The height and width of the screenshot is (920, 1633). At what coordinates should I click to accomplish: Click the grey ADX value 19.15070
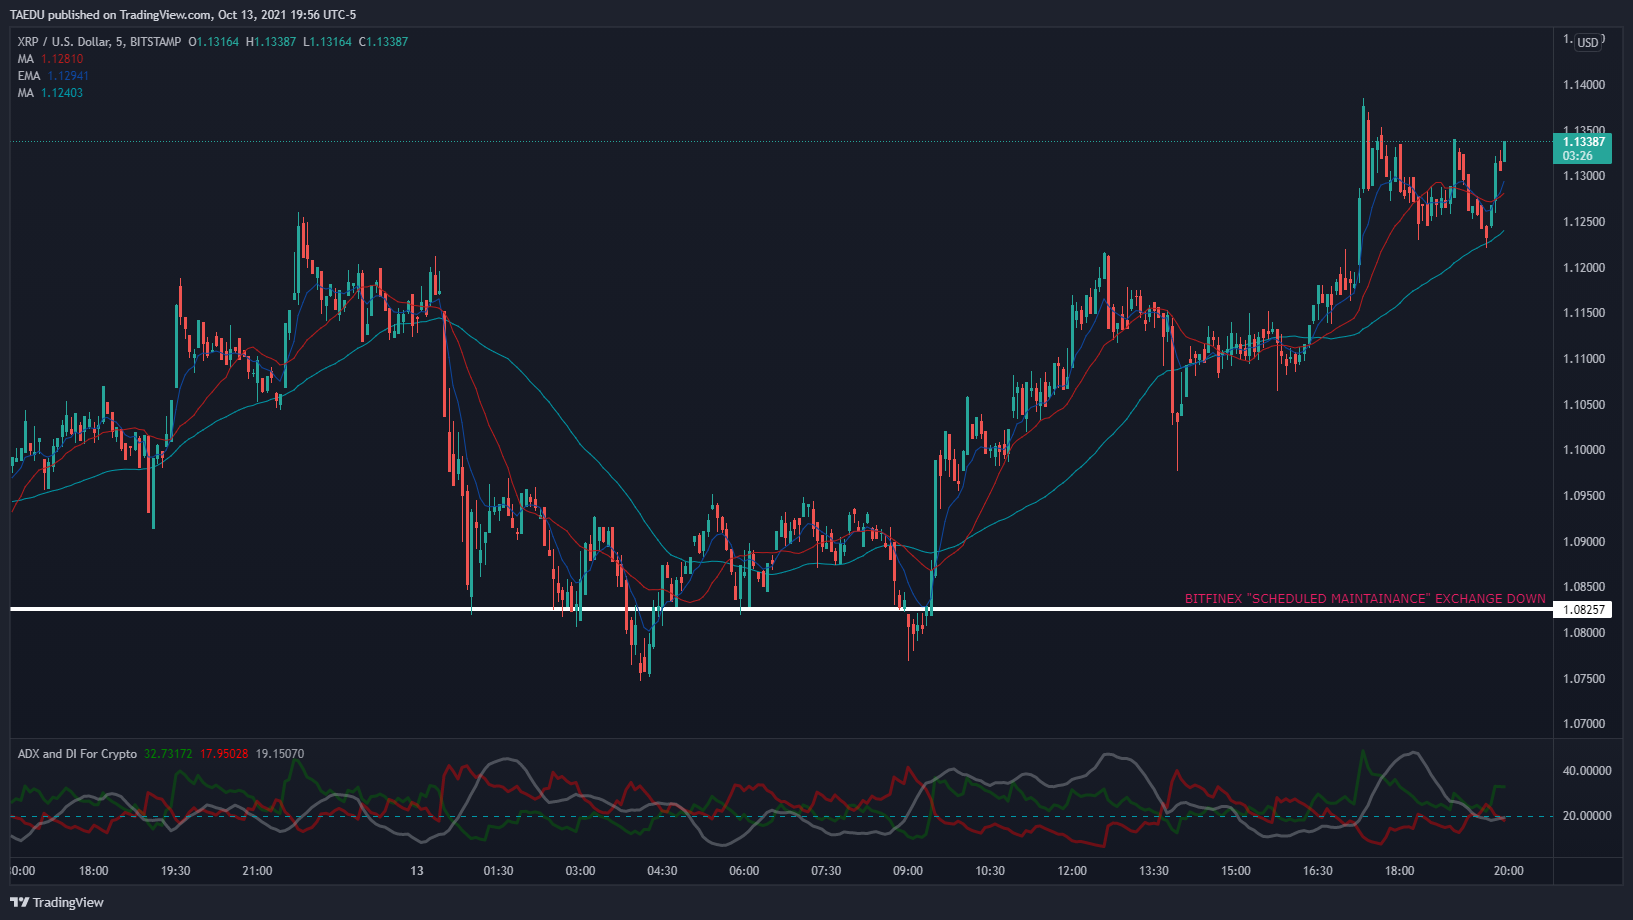click(280, 754)
